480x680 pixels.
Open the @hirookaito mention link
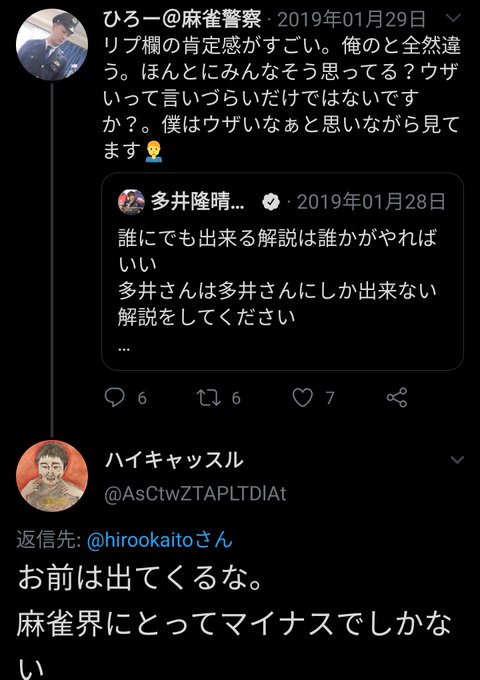click(x=160, y=540)
